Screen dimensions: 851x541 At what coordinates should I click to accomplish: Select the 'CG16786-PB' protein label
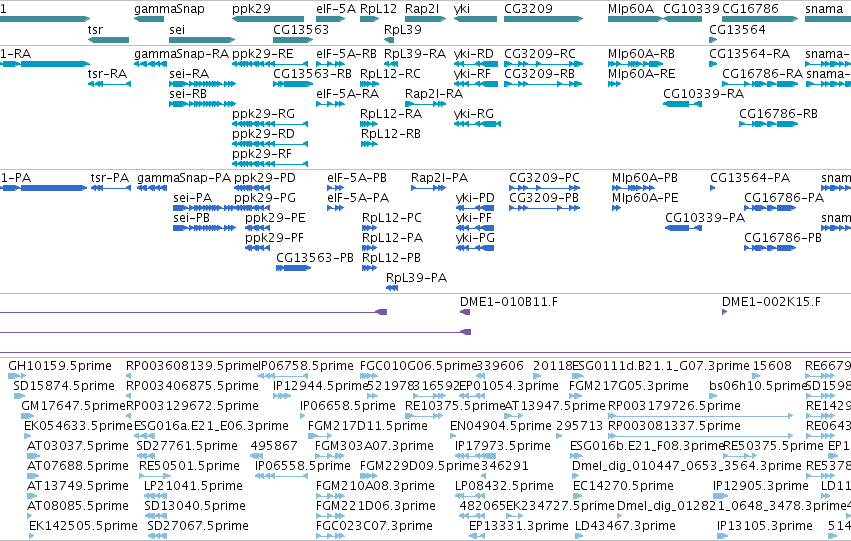click(x=783, y=238)
